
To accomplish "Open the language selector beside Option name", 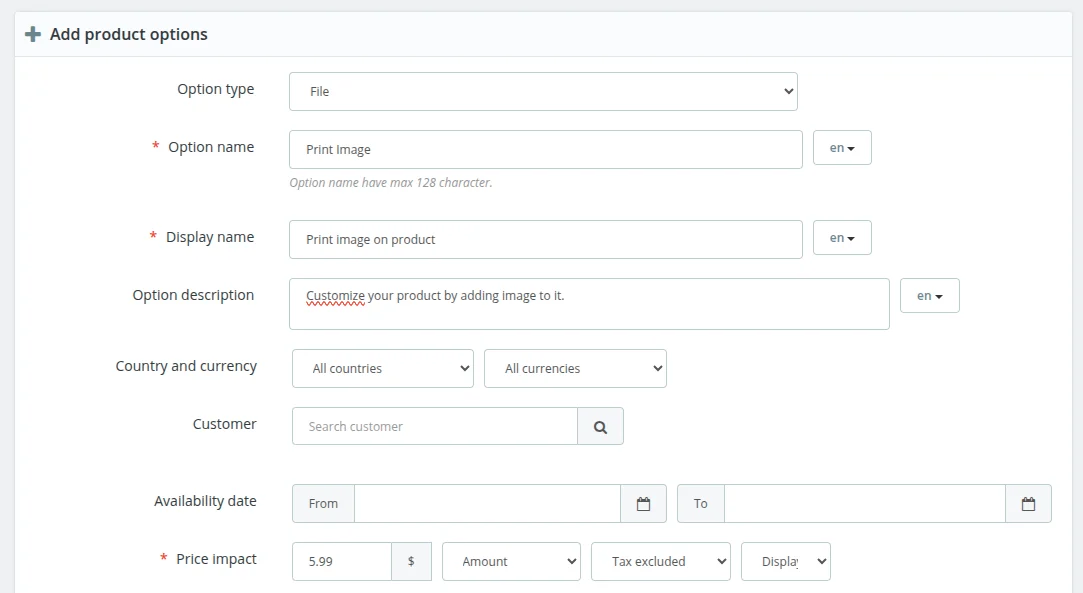I will pos(841,147).
